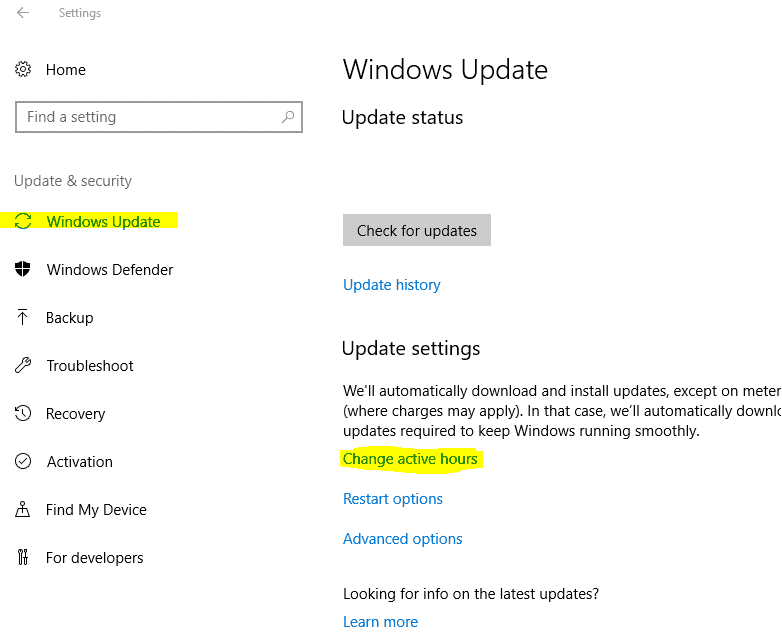Open For developers settings

(x=95, y=558)
